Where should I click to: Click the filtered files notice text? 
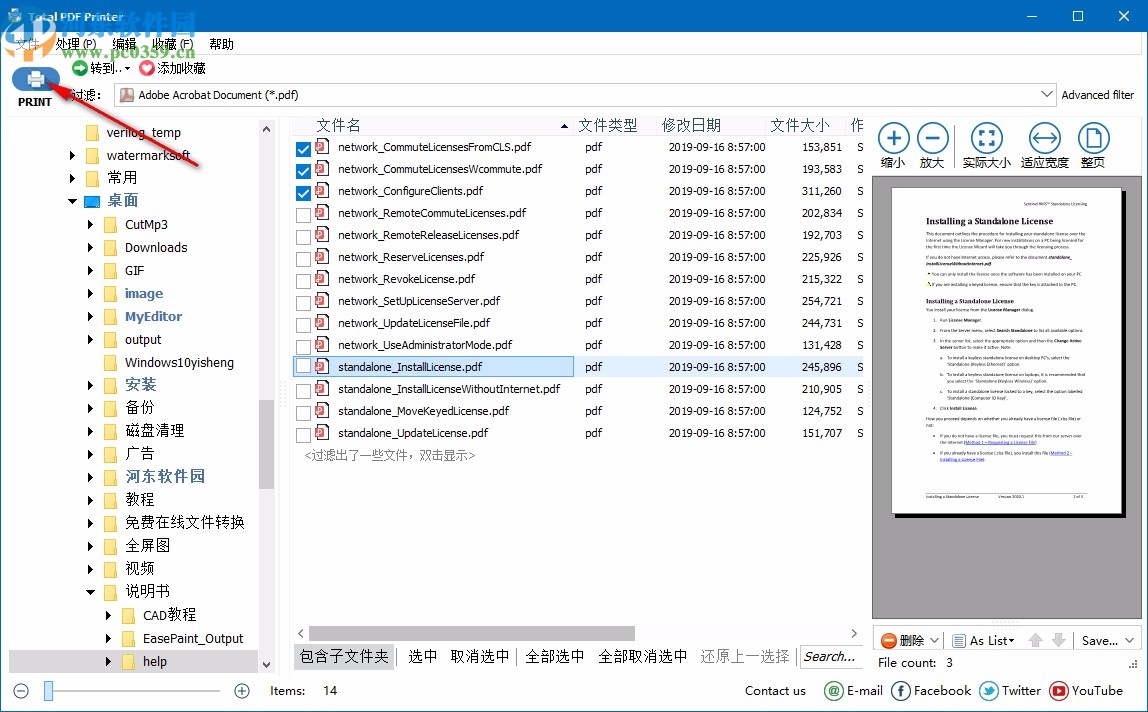click(x=390, y=456)
